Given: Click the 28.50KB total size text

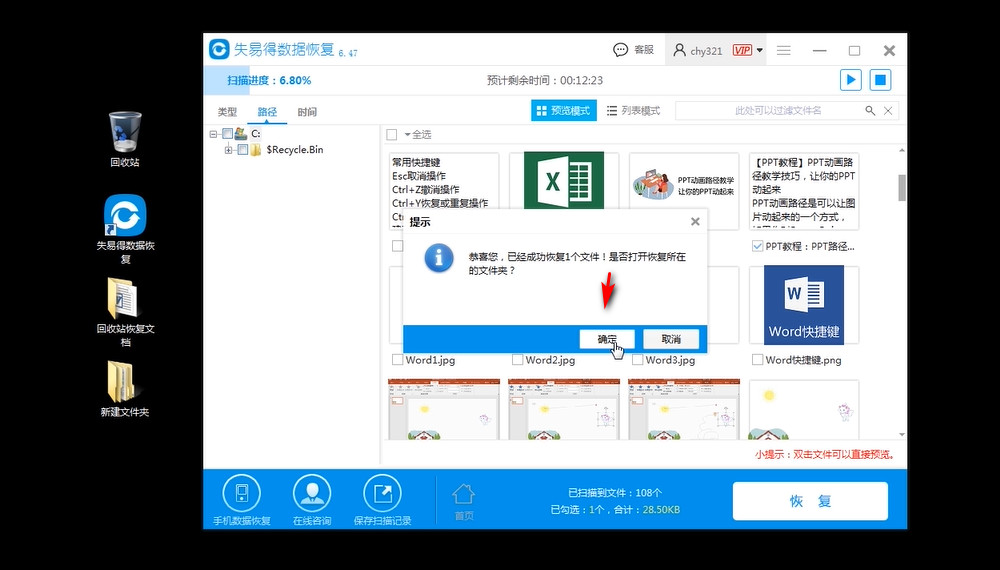Looking at the screenshot, I should (x=661, y=509).
